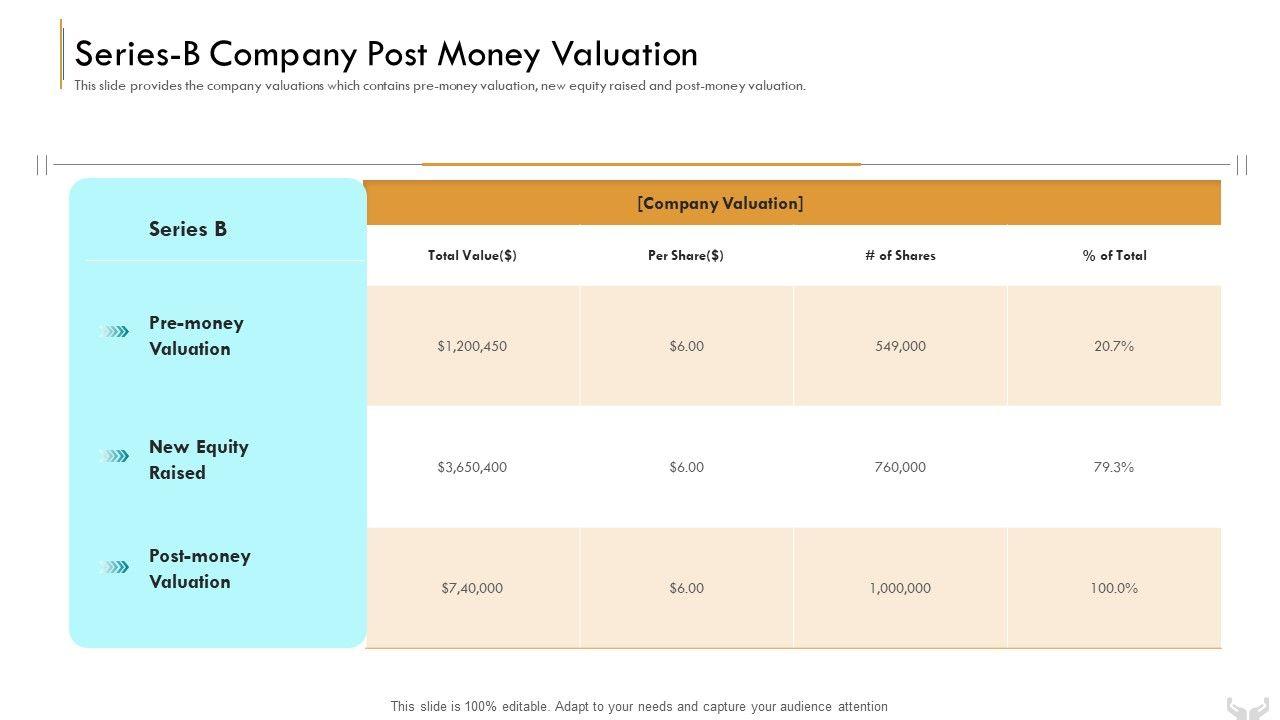Select the Series B heading
Viewport: 1280px width, 720px height.
(x=188, y=229)
